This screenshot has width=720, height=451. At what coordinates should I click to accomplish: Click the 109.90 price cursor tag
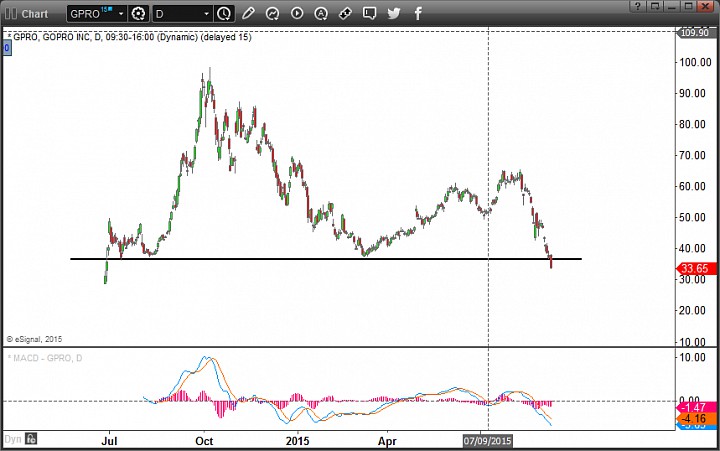695,33
